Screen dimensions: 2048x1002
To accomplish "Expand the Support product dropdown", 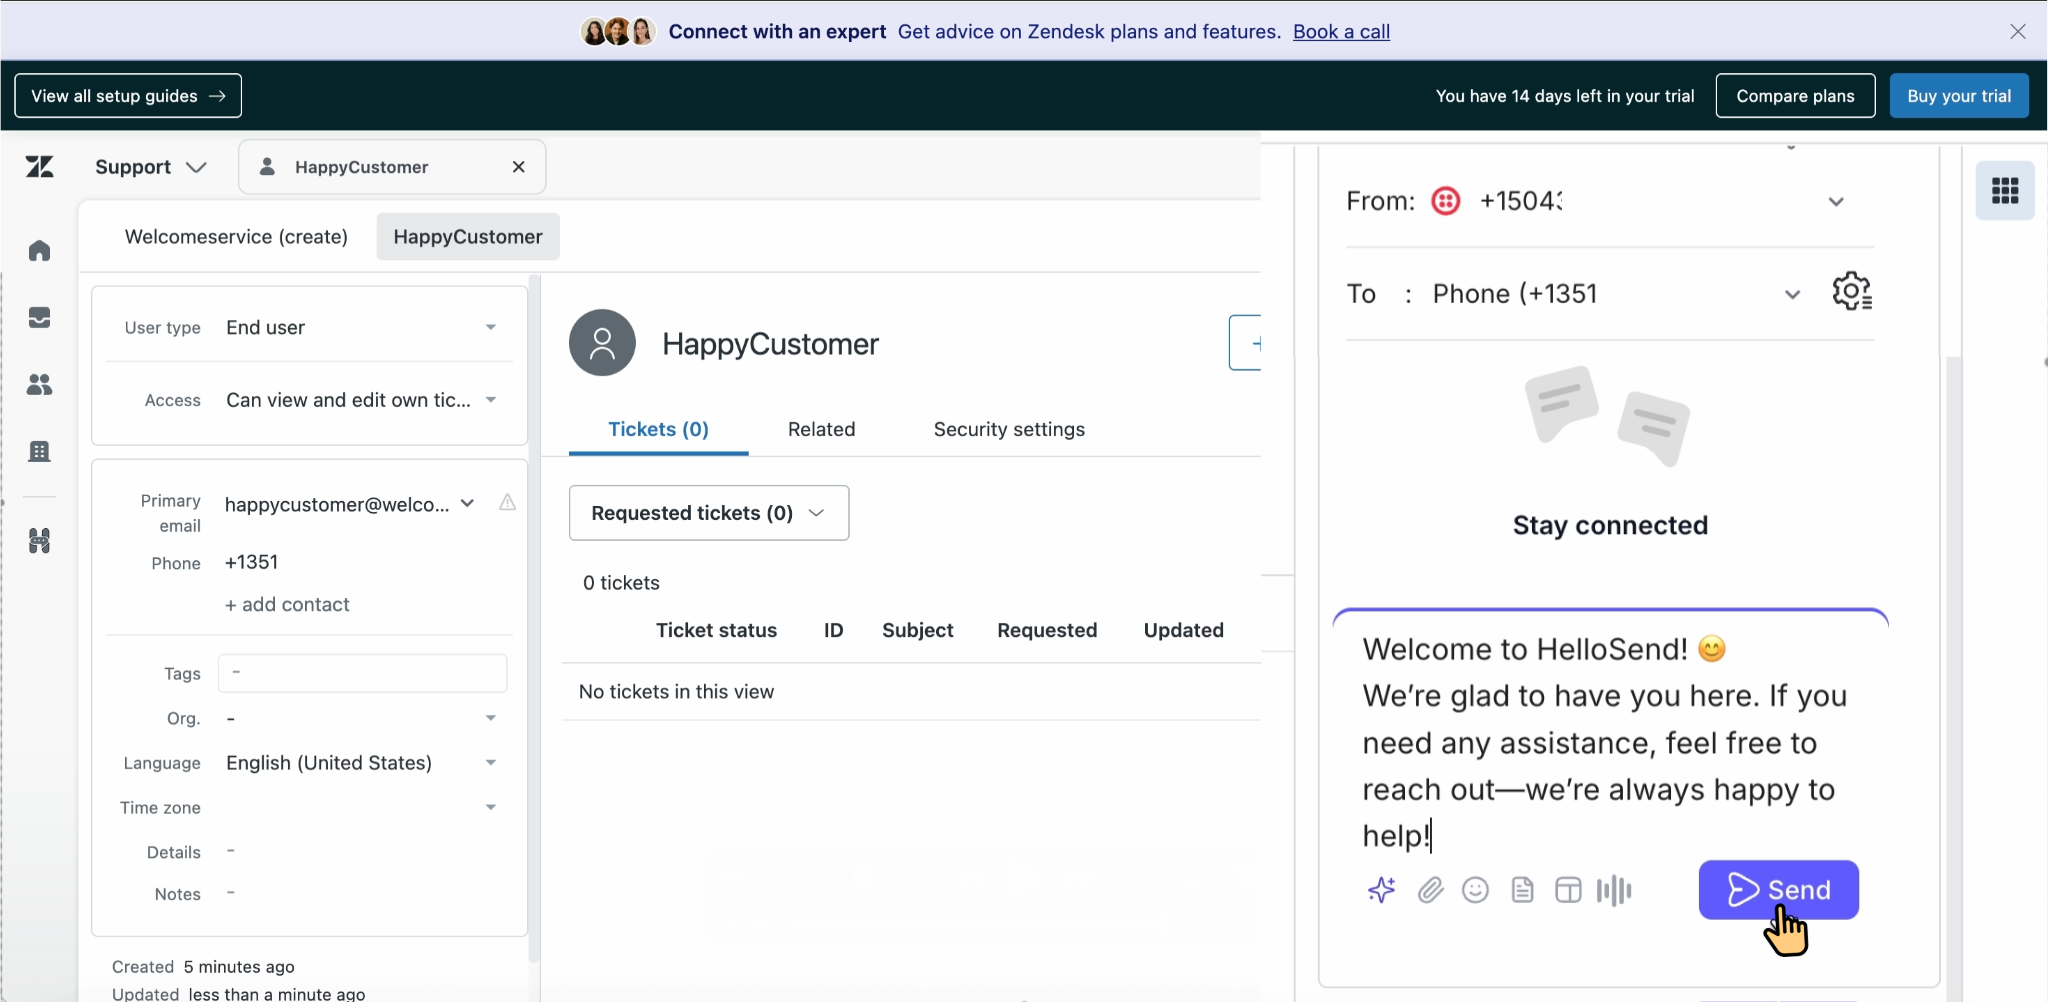I will coord(151,167).
